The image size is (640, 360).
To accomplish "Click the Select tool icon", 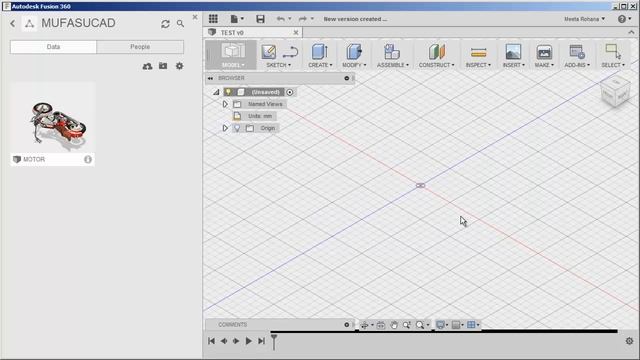I will point(613,52).
